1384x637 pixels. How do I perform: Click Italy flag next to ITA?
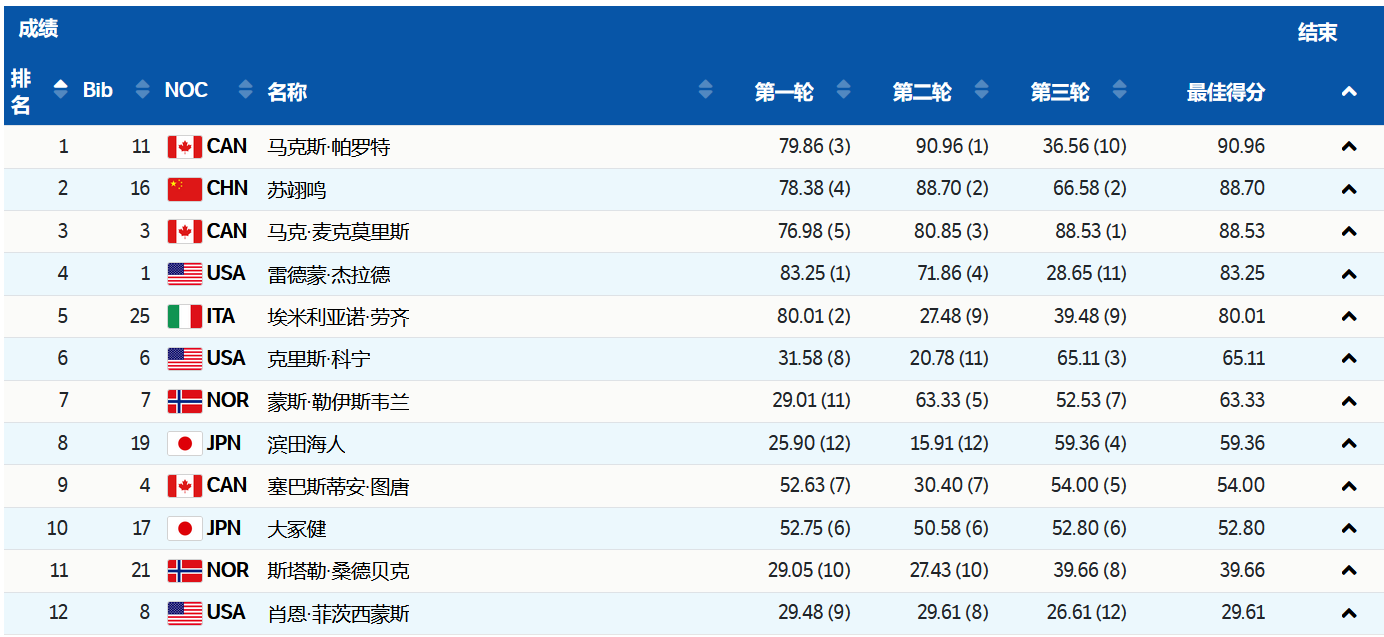(184, 316)
